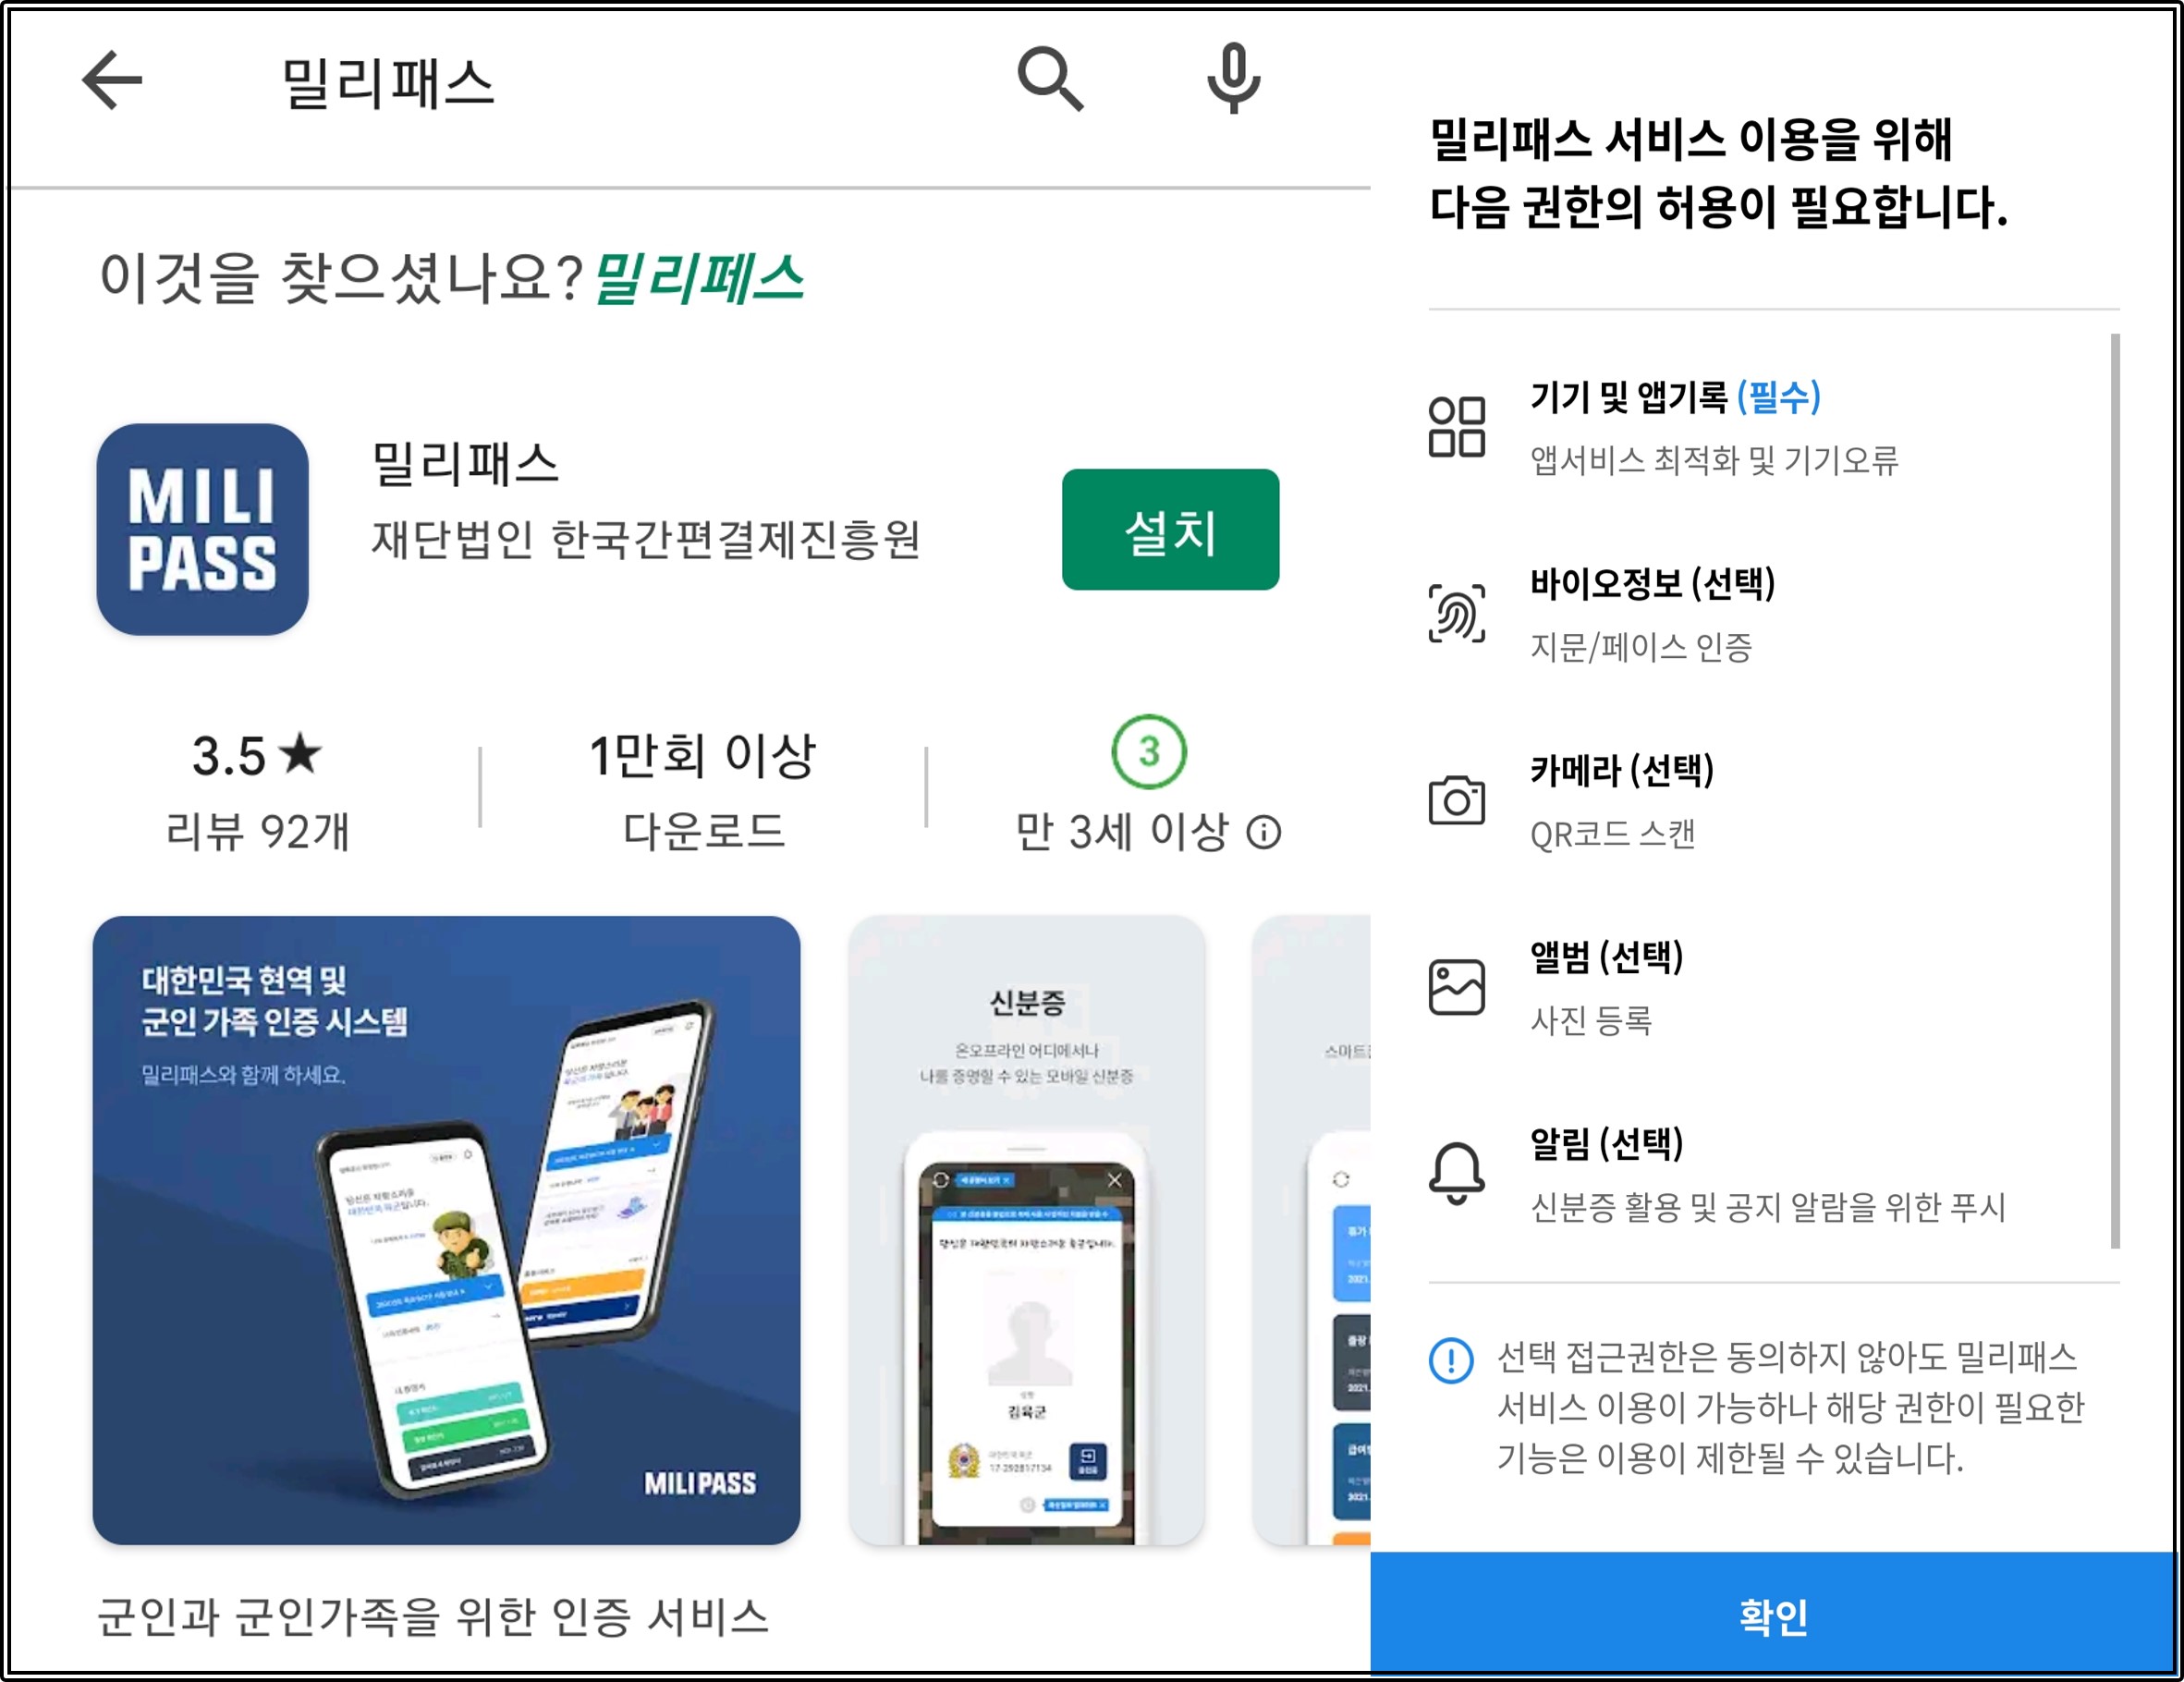2184x1682 pixels.
Task: Open the 3.5 star reviews rating
Action: click(x=257, y=790)
